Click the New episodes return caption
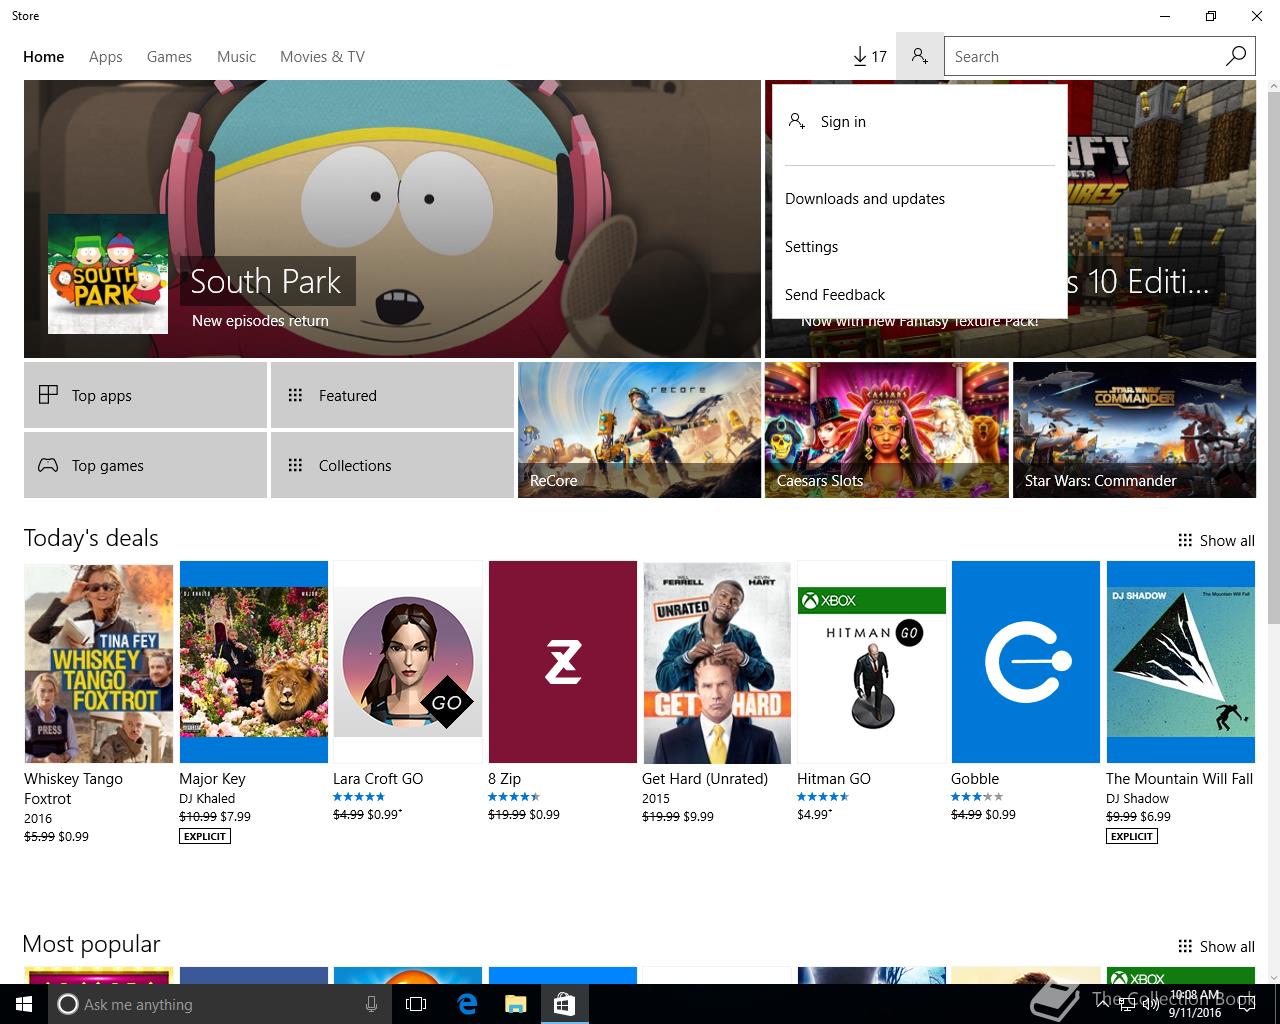The height and width of the screenshot is (1024, 1280). tap(260, 321)
